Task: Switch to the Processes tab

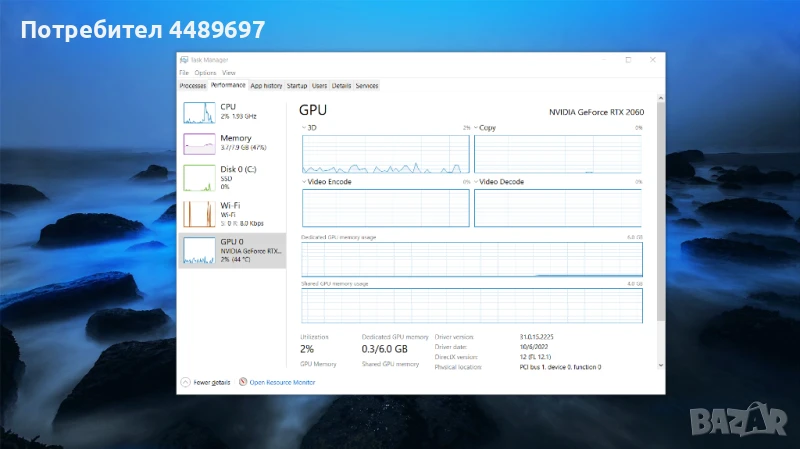Action: click(193, 86)
